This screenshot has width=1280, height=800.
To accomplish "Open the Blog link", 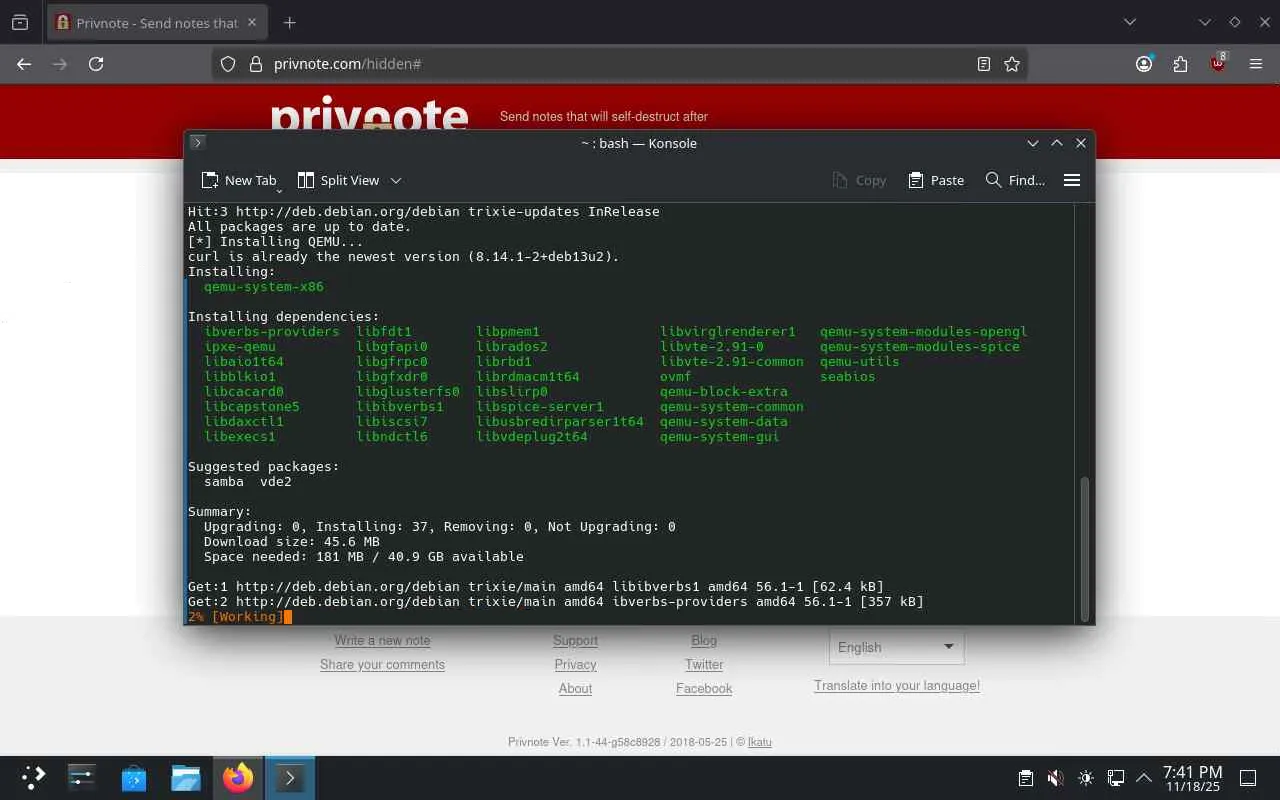I will [x=704, y=641].
